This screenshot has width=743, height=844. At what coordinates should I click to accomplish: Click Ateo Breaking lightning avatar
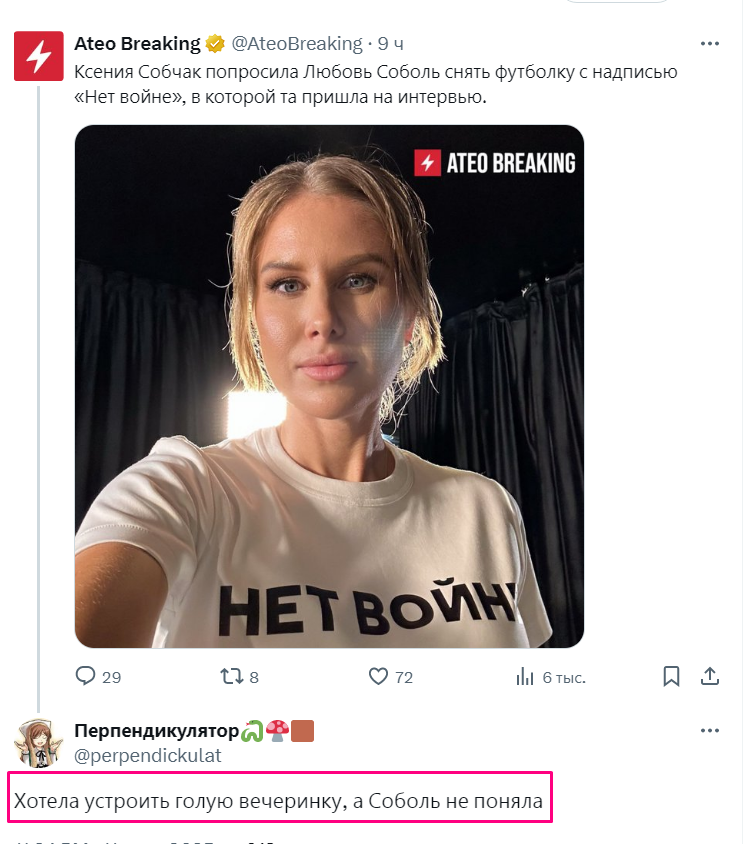(38, 56)
